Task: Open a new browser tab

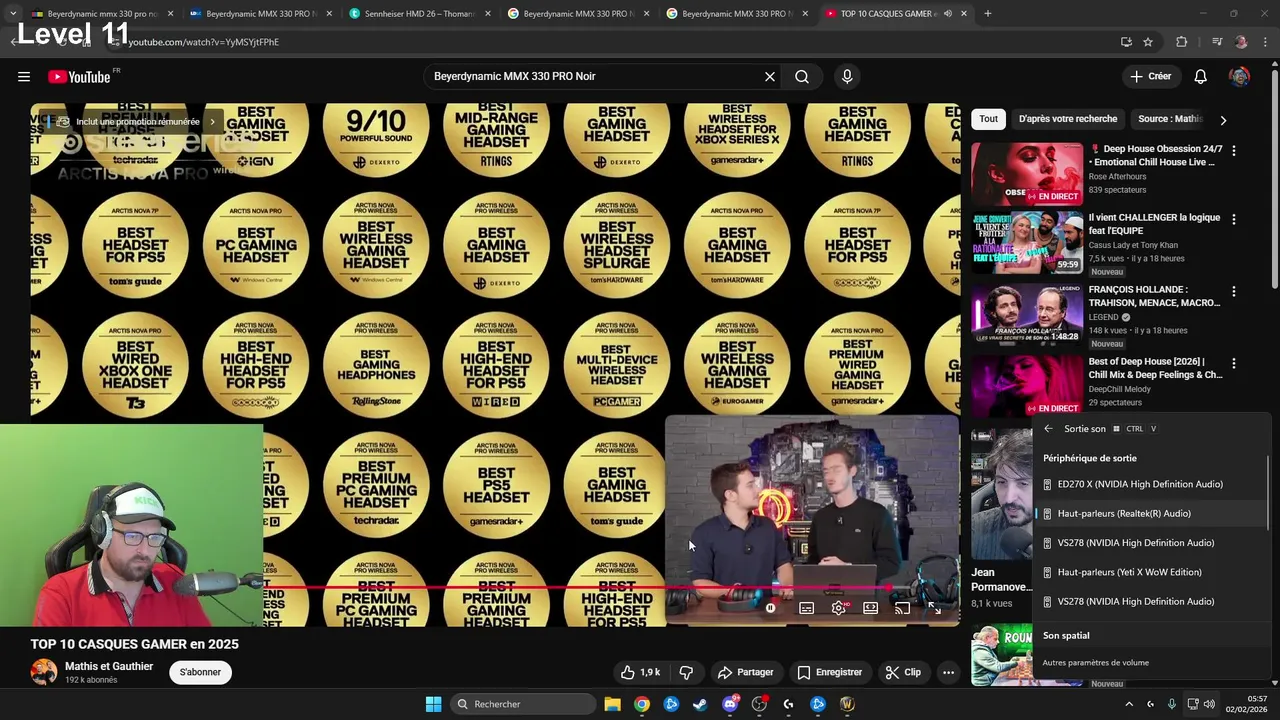Action: pos(988,14)
